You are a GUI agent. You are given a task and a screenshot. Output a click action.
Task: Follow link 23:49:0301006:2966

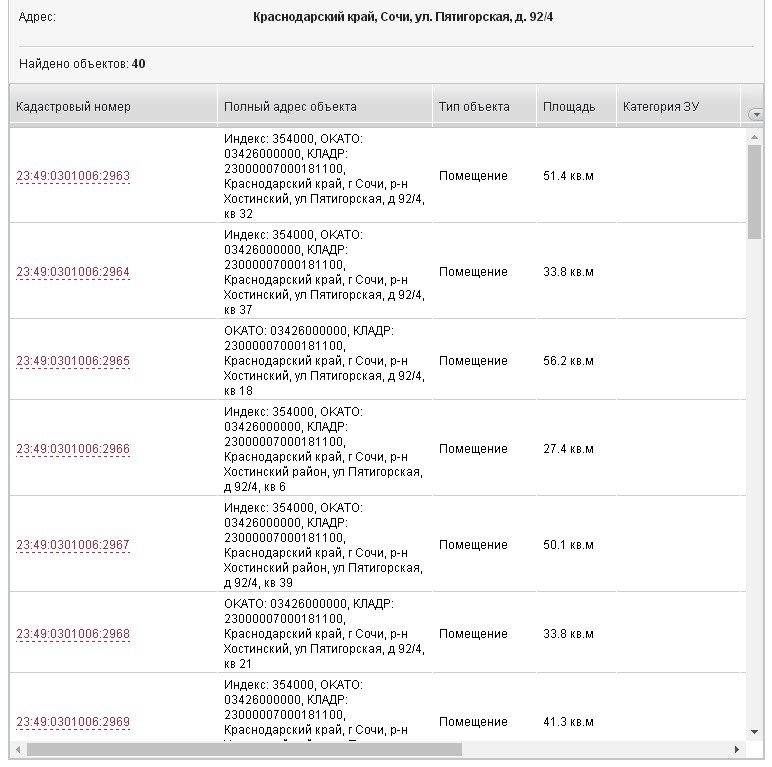point(73,450)
